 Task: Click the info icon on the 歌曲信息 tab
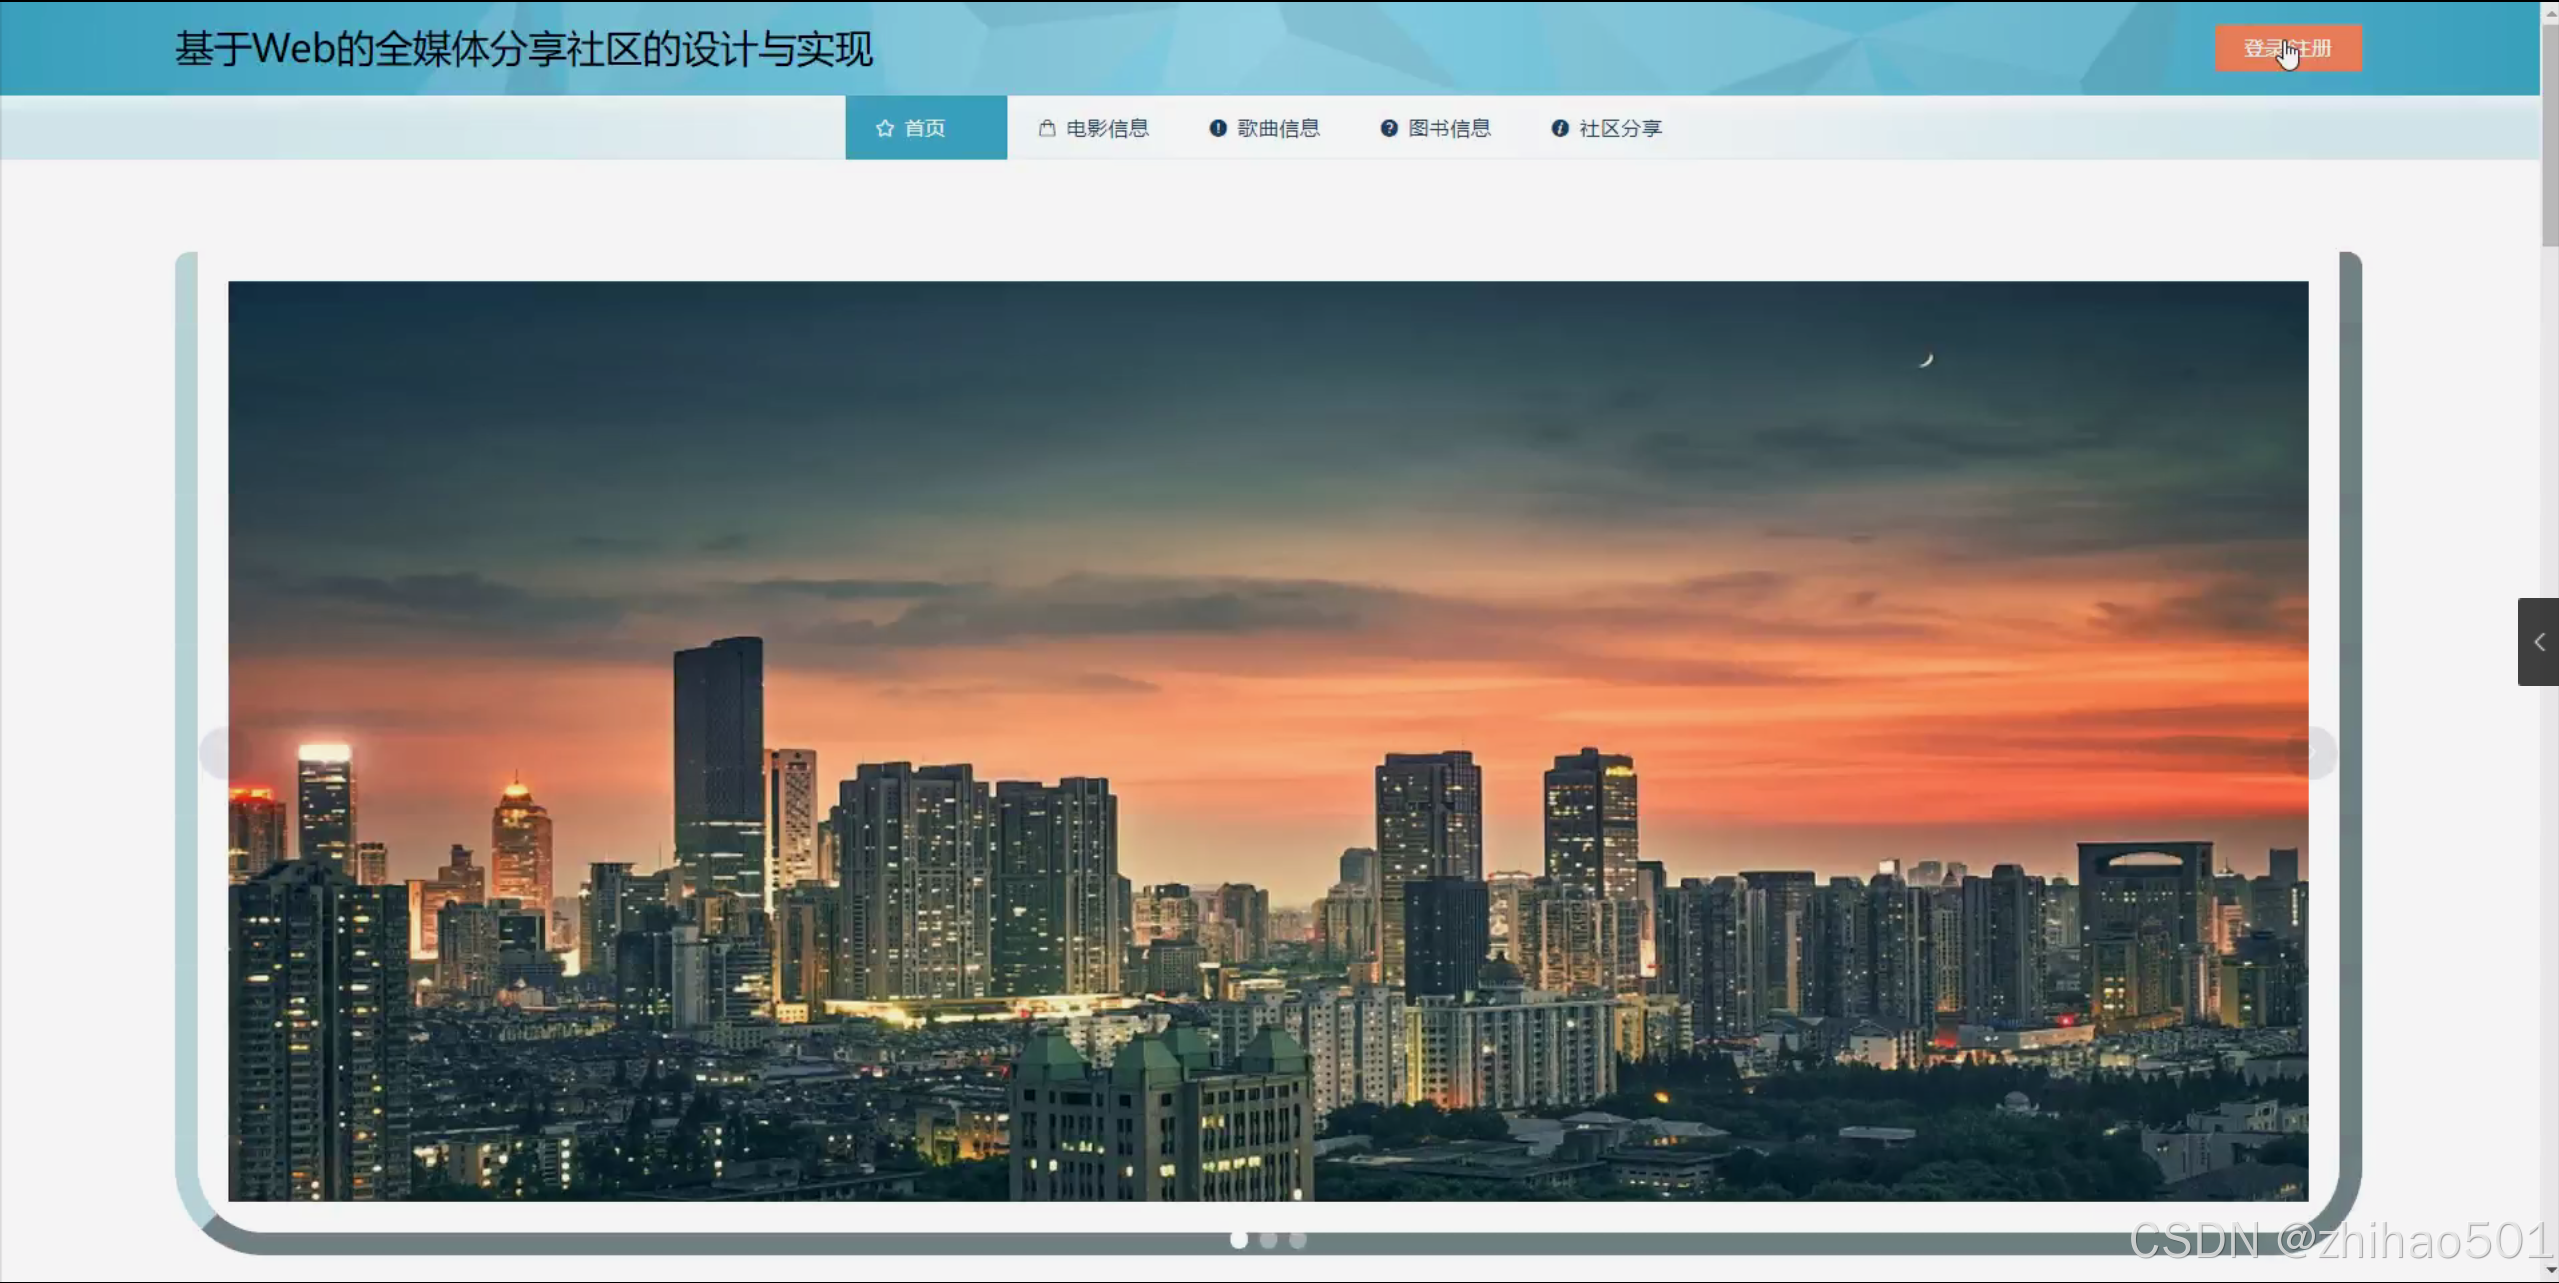pos(1218,127)
